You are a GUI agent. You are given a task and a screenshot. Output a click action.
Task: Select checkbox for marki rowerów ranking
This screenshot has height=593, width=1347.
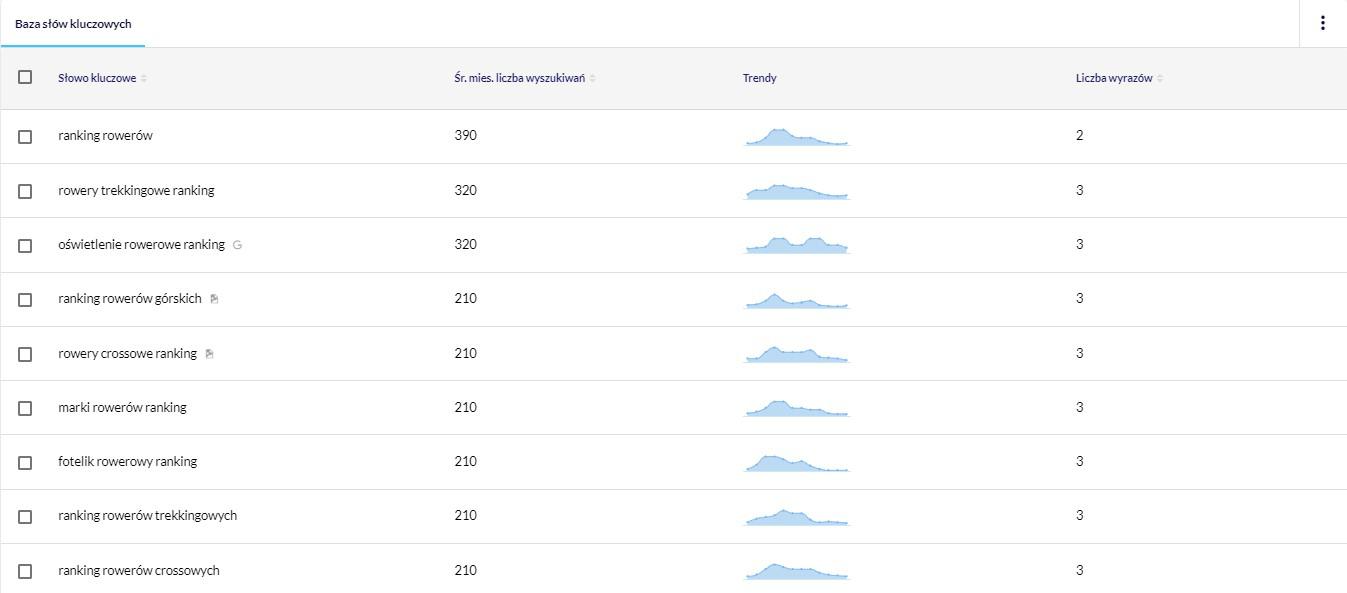pos(25,408)
